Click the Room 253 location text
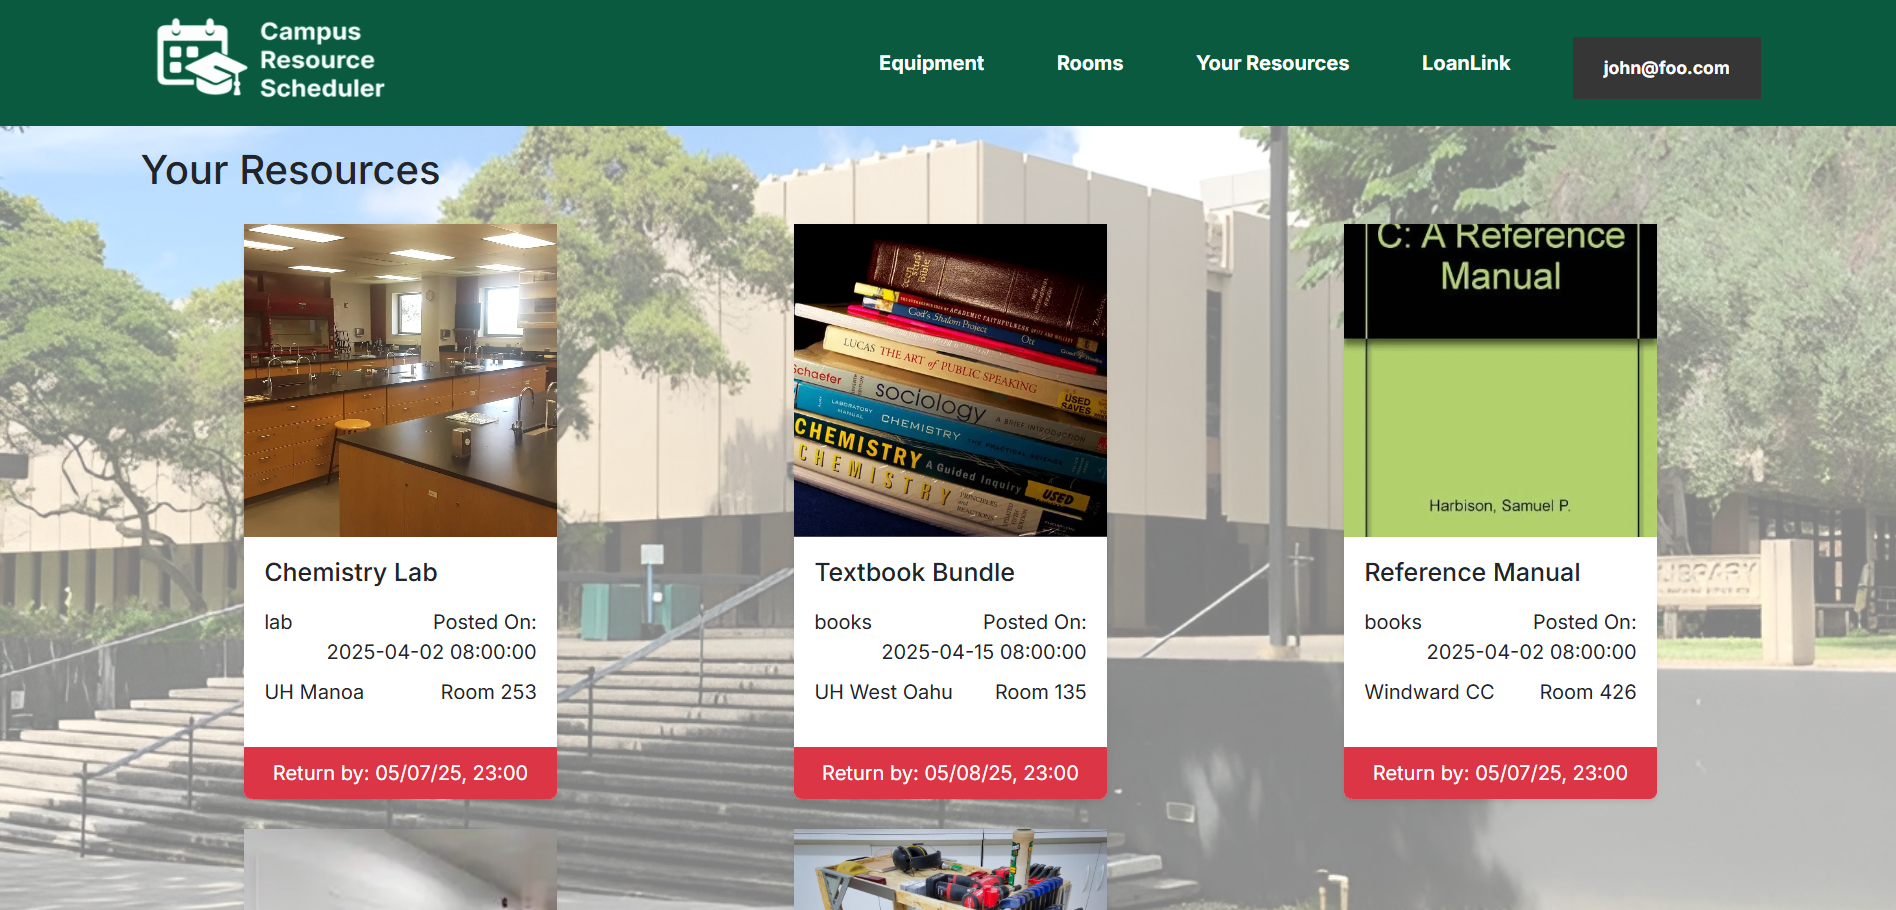 [488, 692]
